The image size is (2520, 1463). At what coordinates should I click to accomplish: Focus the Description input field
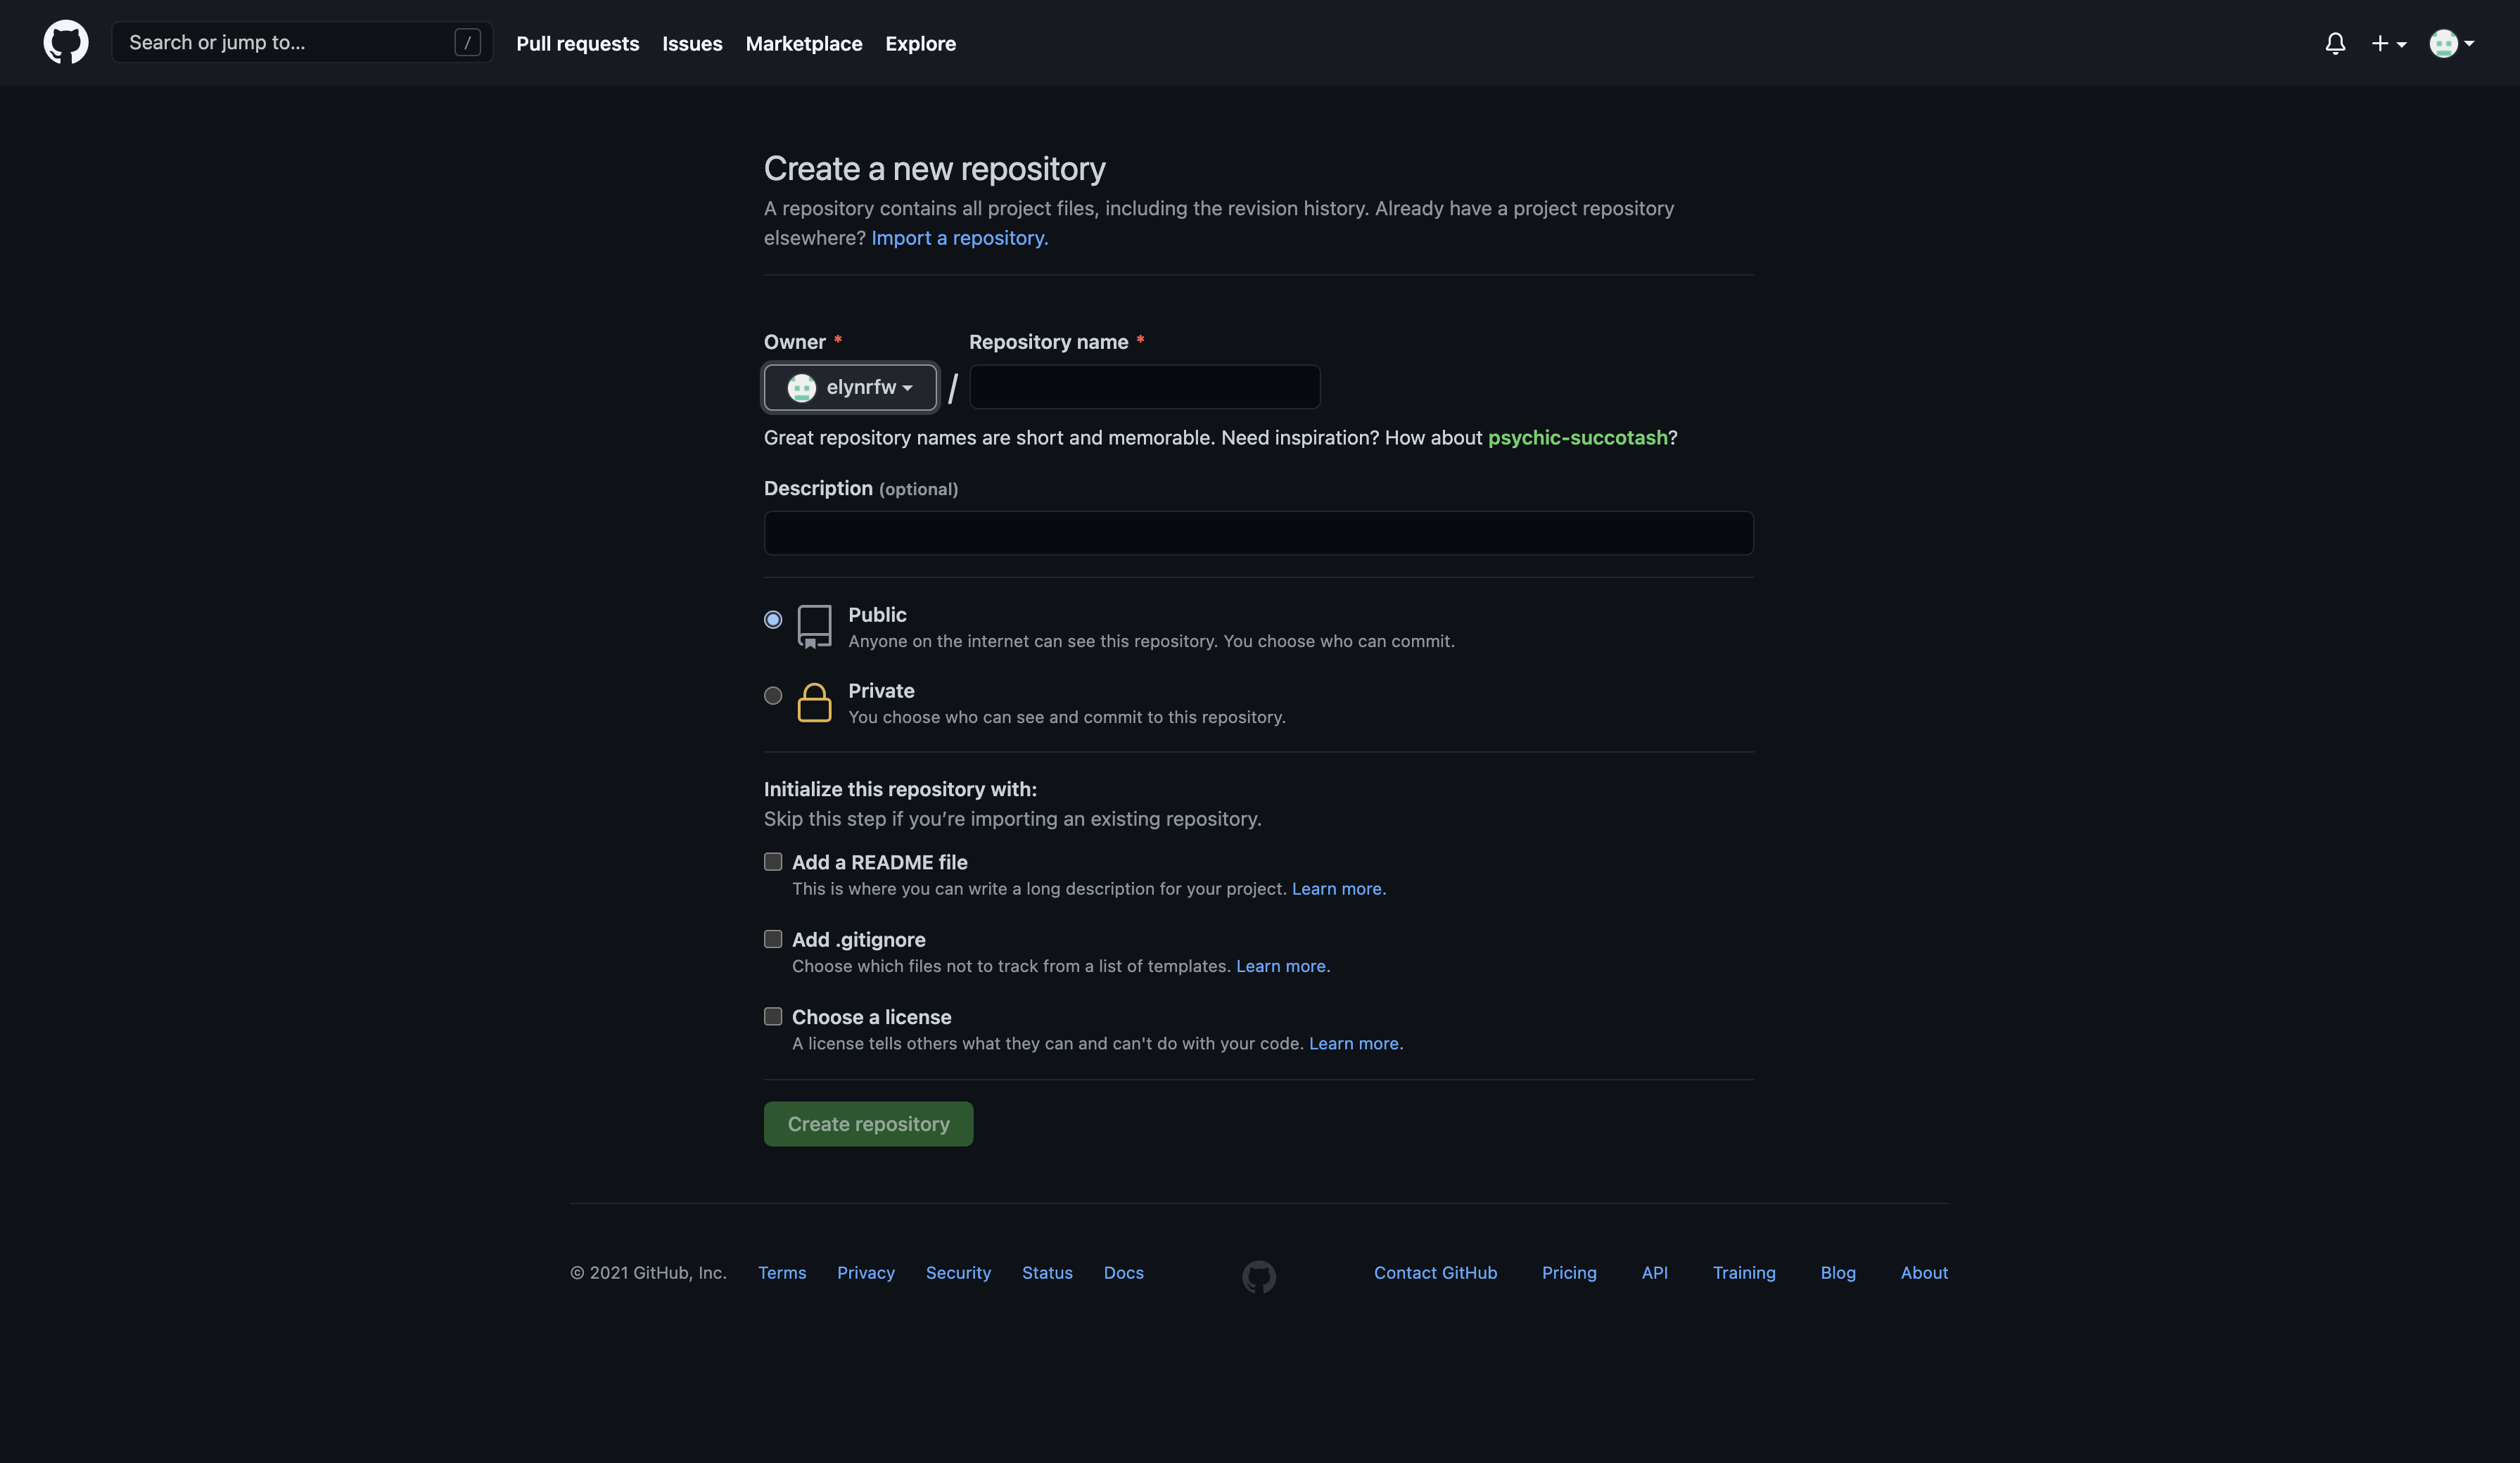coord(1259,533)
